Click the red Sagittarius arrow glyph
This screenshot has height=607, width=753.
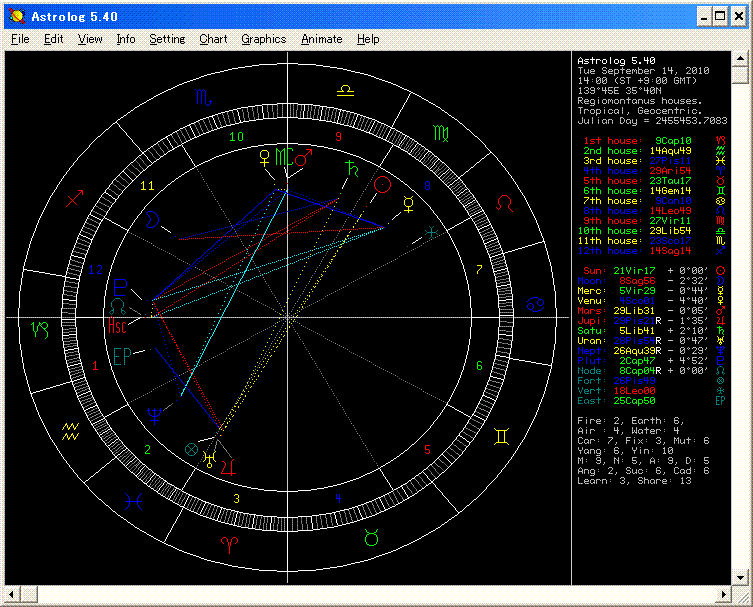click(75, 201)
